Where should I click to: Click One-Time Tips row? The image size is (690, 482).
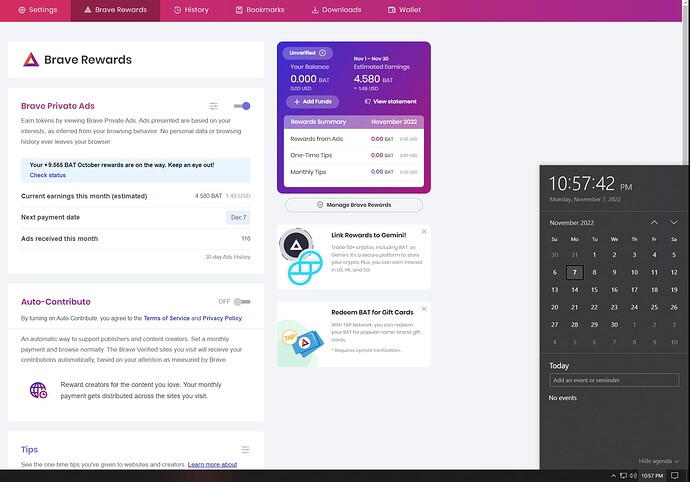354,155
